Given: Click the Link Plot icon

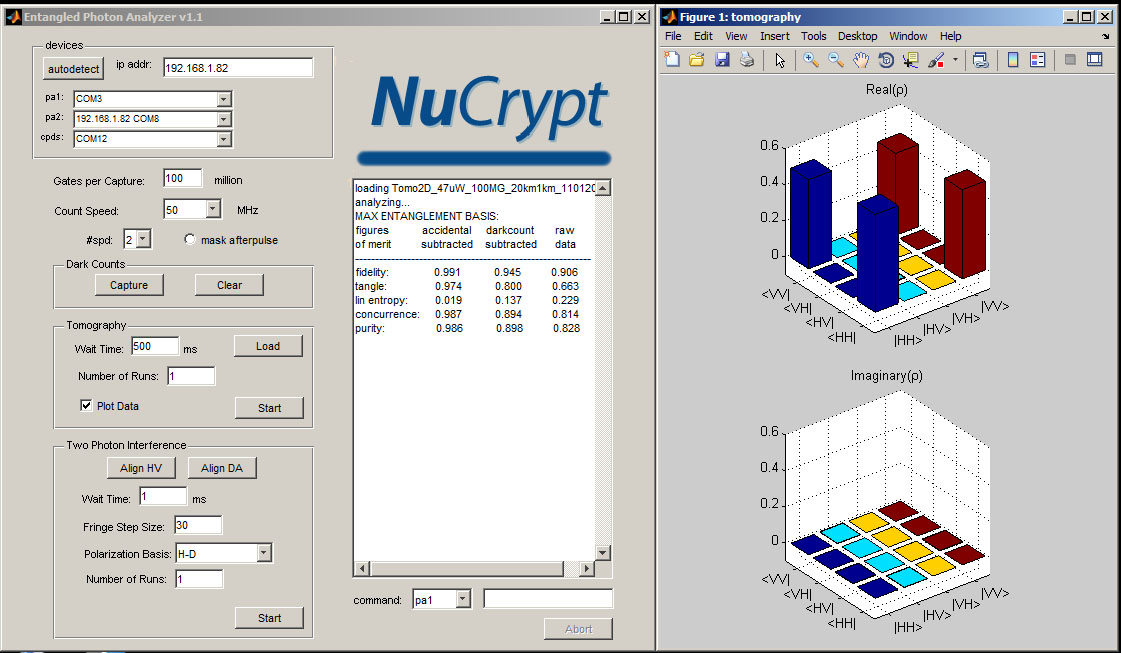Looking at the screenshot, I should pos(981,60).
